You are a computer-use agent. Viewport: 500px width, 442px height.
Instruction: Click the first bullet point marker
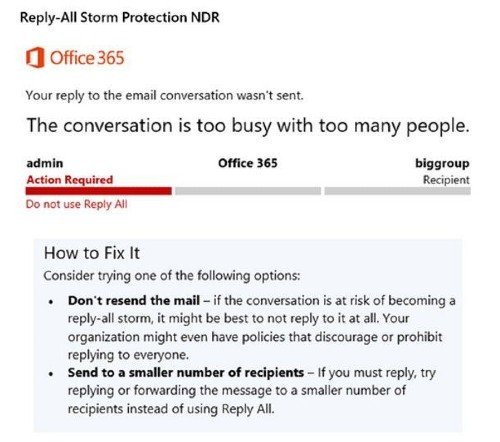[51, 302]
